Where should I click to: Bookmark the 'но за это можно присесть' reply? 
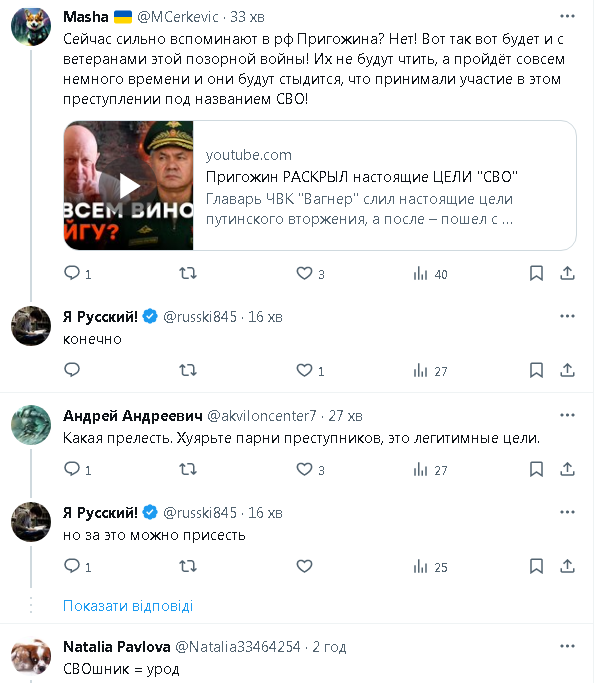(536, 567)
